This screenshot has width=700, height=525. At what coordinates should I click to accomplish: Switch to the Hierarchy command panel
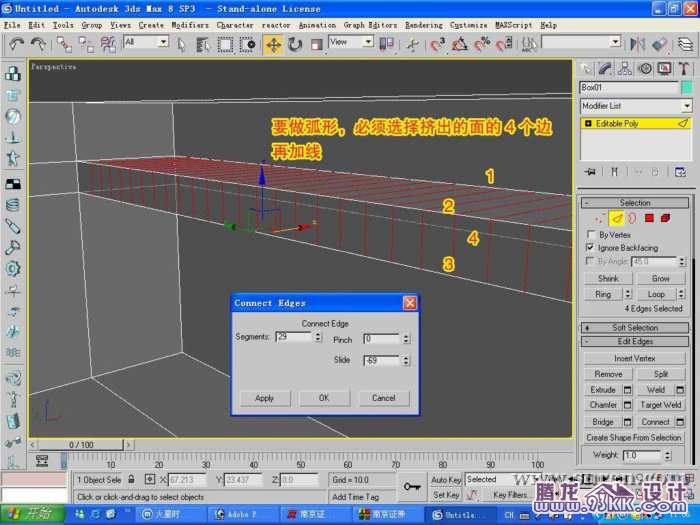tap(625, 69)
